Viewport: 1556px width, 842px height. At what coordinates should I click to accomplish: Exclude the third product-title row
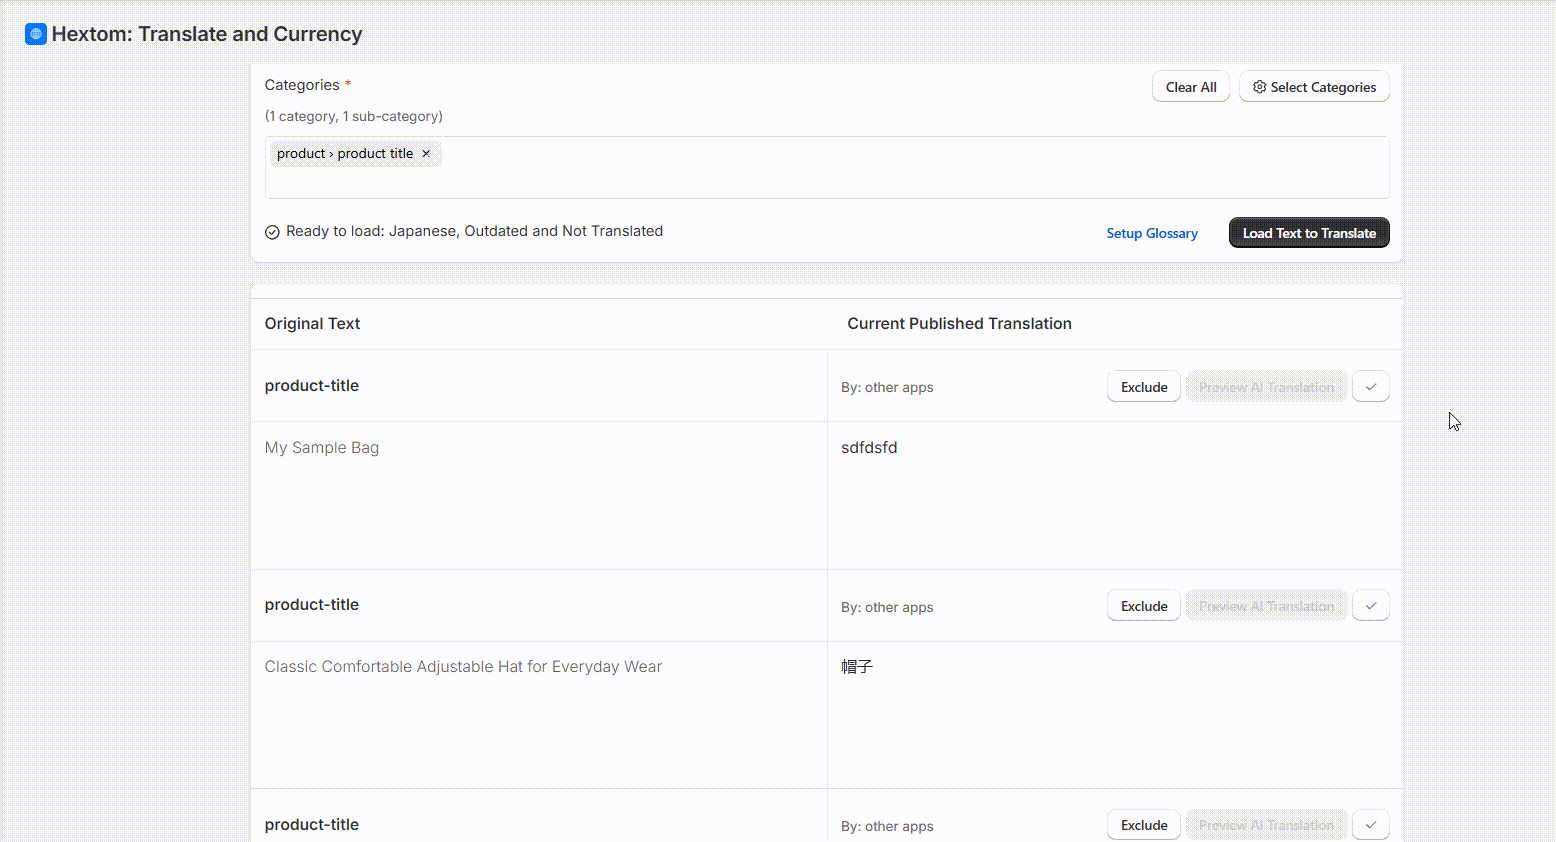point(1144,825)
